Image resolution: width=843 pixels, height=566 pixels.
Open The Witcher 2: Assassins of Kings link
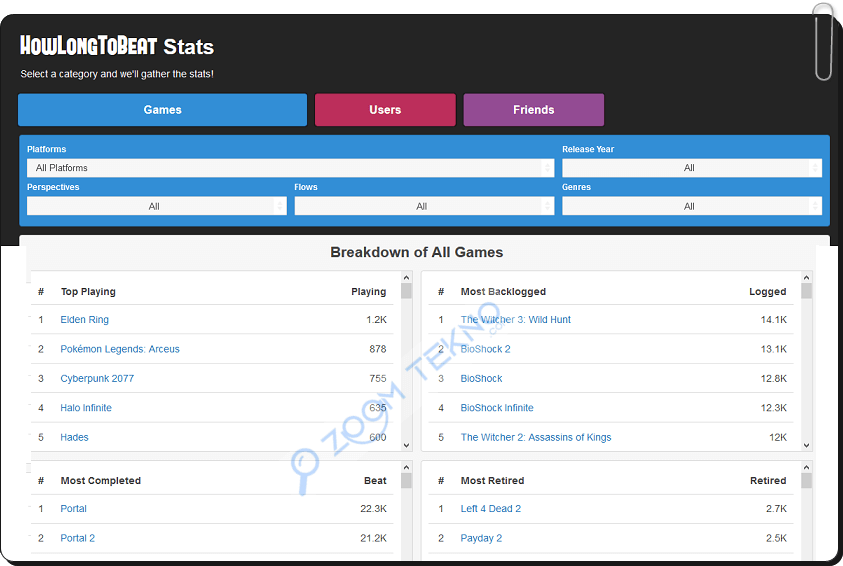pyautogui.click(x=536, y=437)
